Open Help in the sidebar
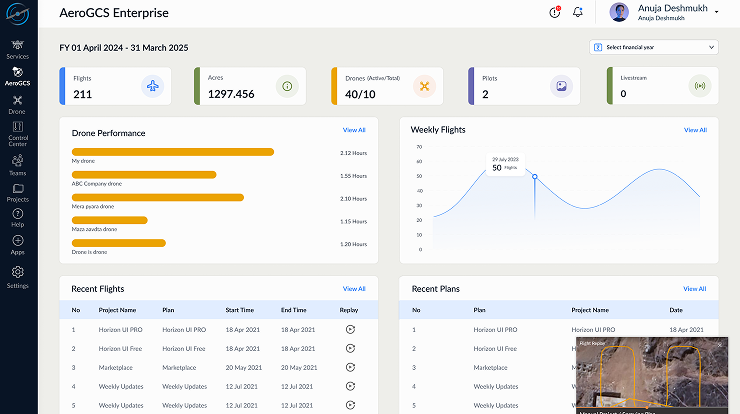This screenshot has width=740, height=414. pos(17,218)
